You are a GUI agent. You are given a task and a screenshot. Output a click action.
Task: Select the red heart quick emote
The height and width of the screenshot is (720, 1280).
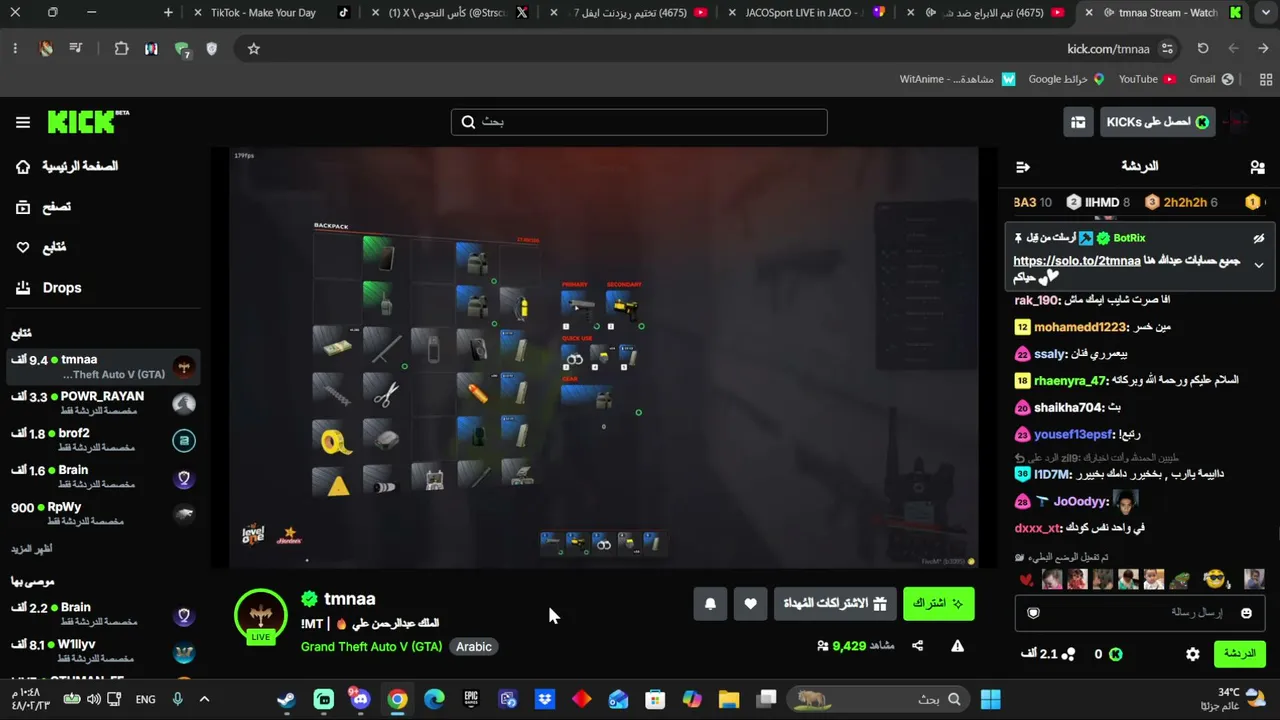tap(1026, 580)
